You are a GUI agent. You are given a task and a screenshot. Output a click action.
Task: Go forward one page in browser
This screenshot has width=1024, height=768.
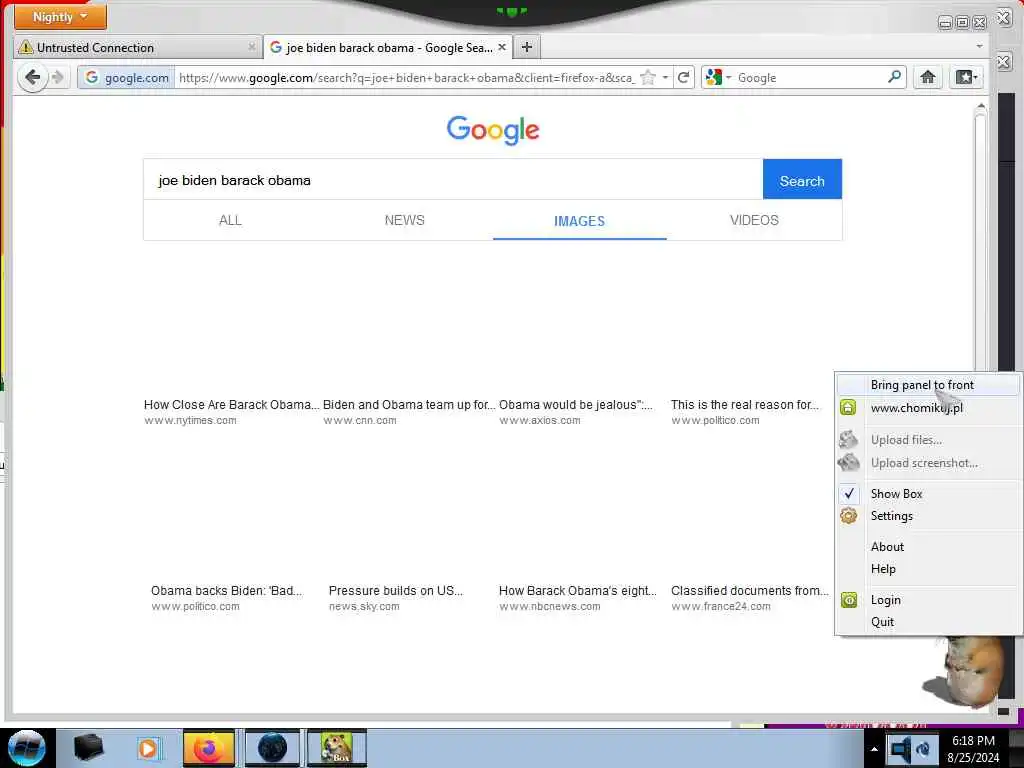pyautogui.click(x=58, y=78)
